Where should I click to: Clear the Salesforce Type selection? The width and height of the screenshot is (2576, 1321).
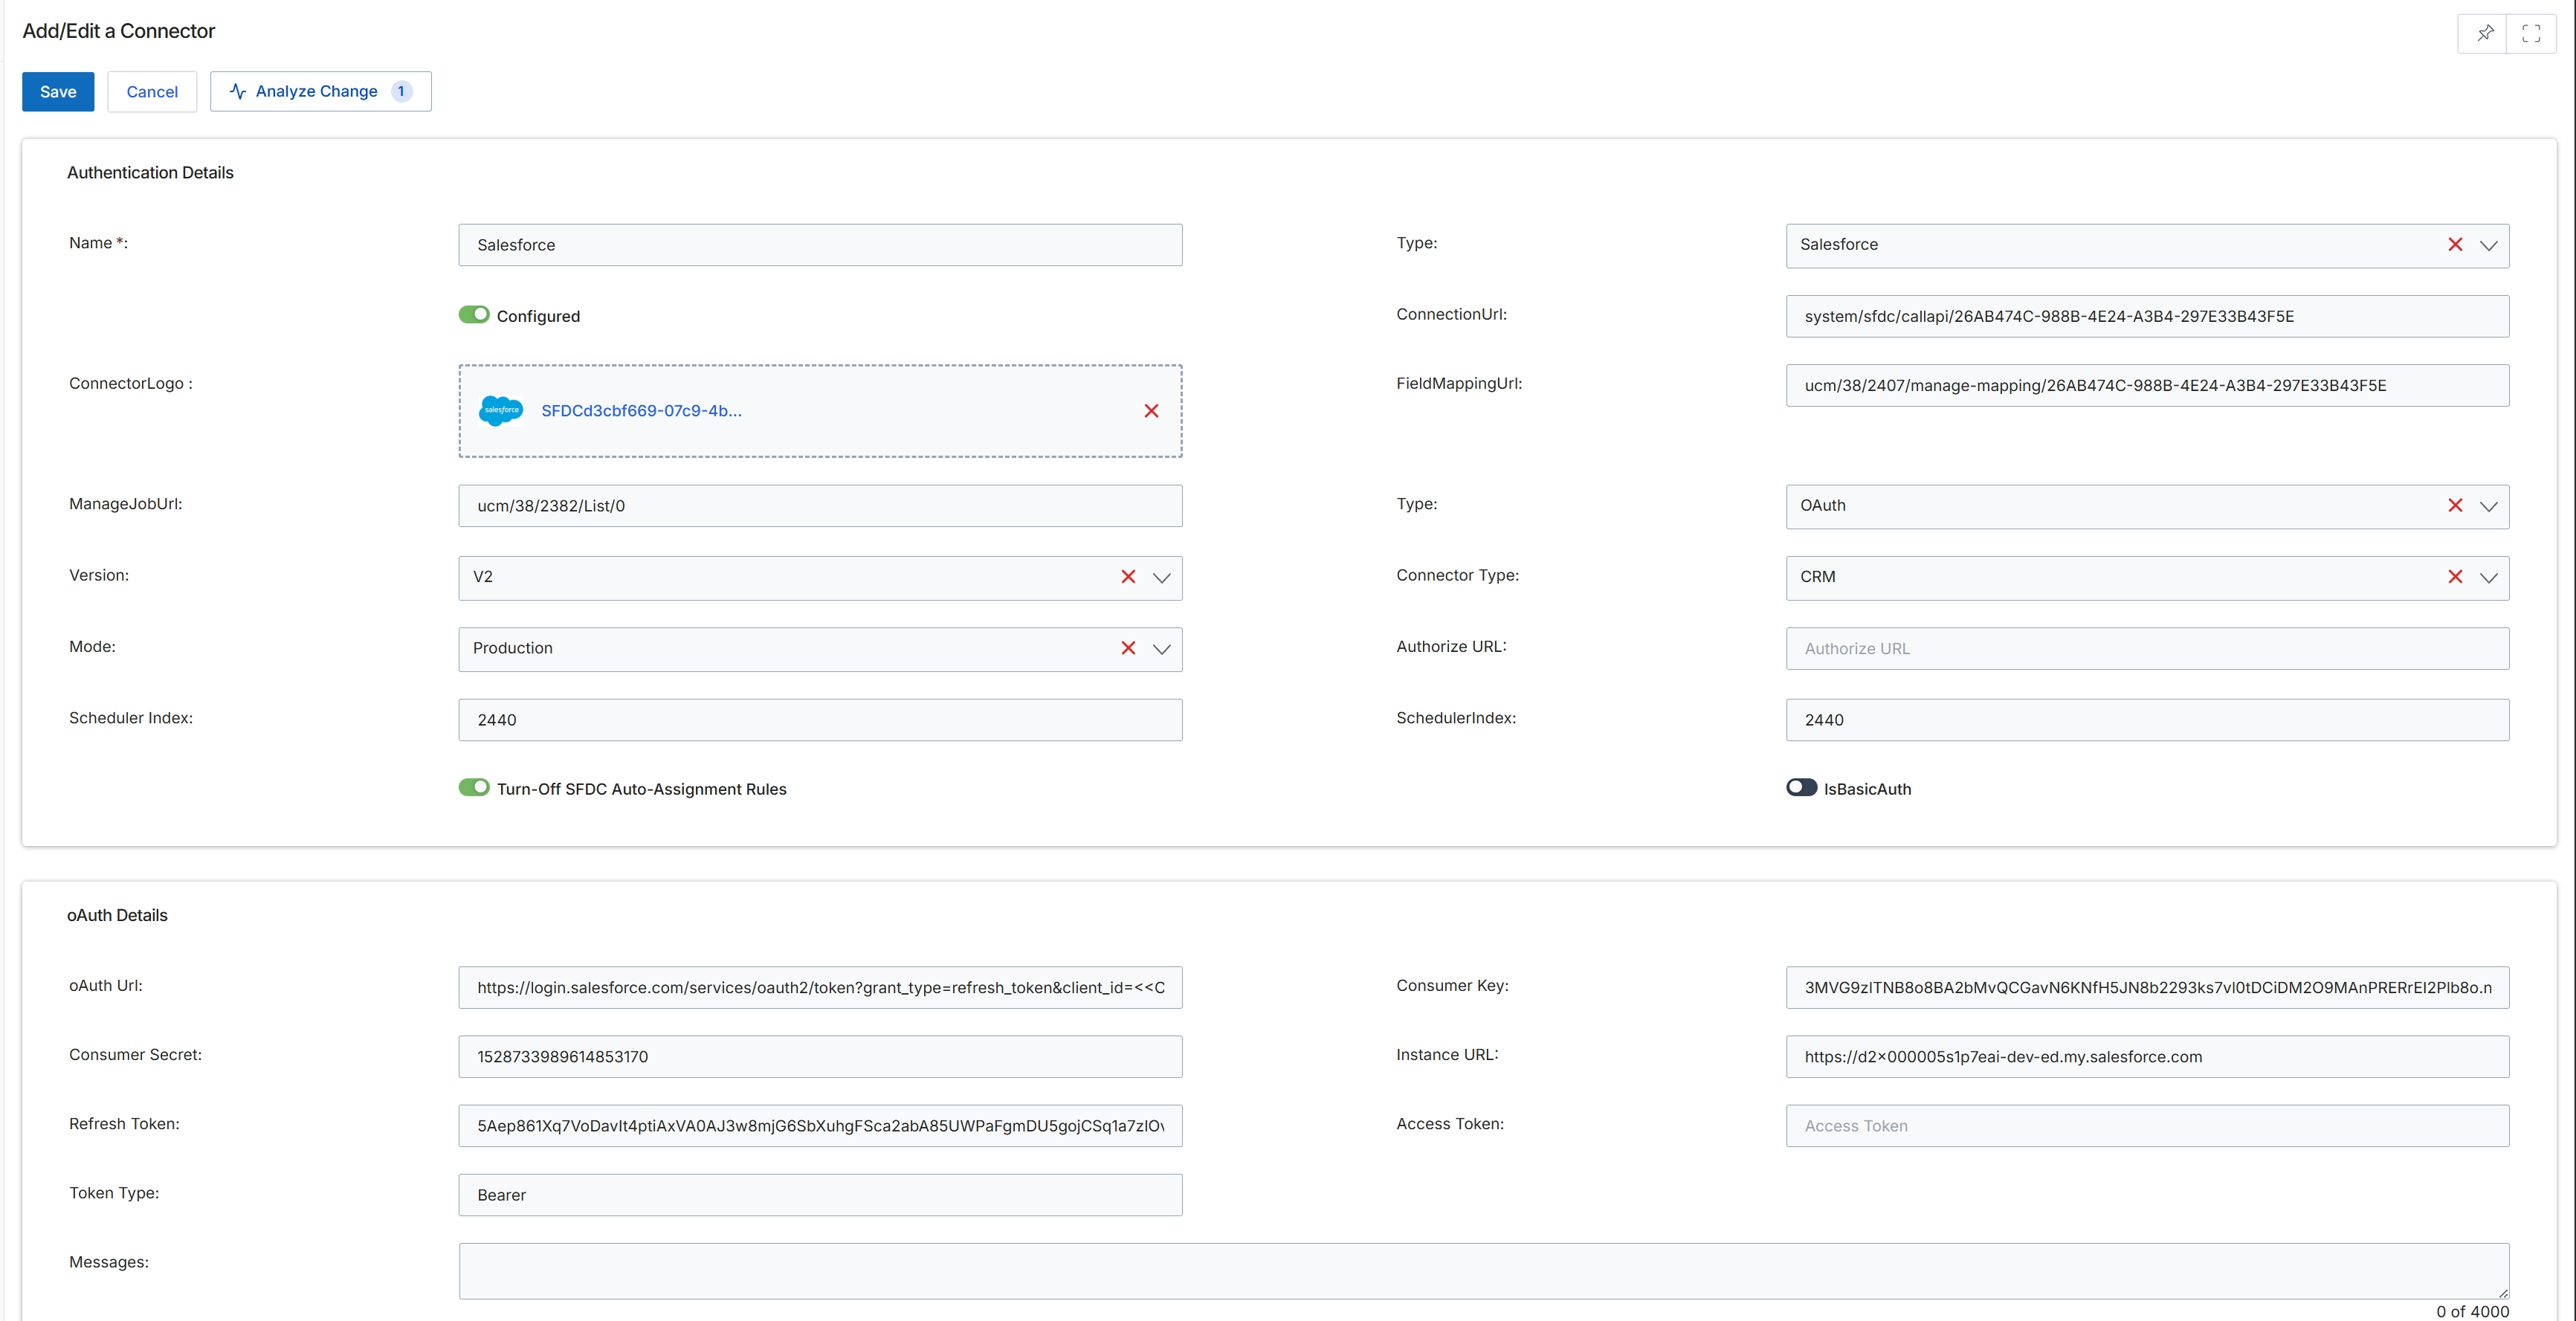(x=2455, y=245)
